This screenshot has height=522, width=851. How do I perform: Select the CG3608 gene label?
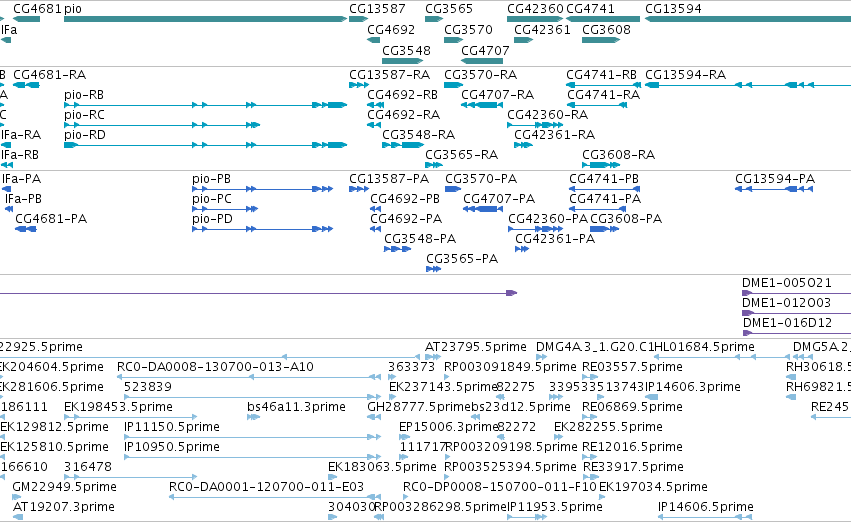606,29
